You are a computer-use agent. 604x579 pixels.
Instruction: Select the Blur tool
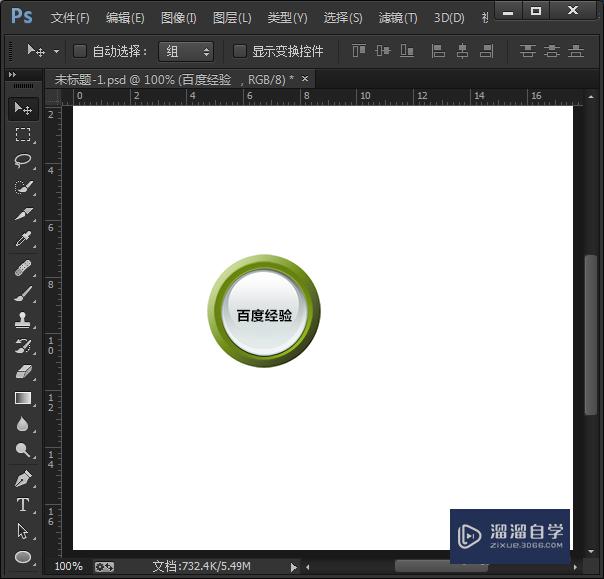click(23, 424)
